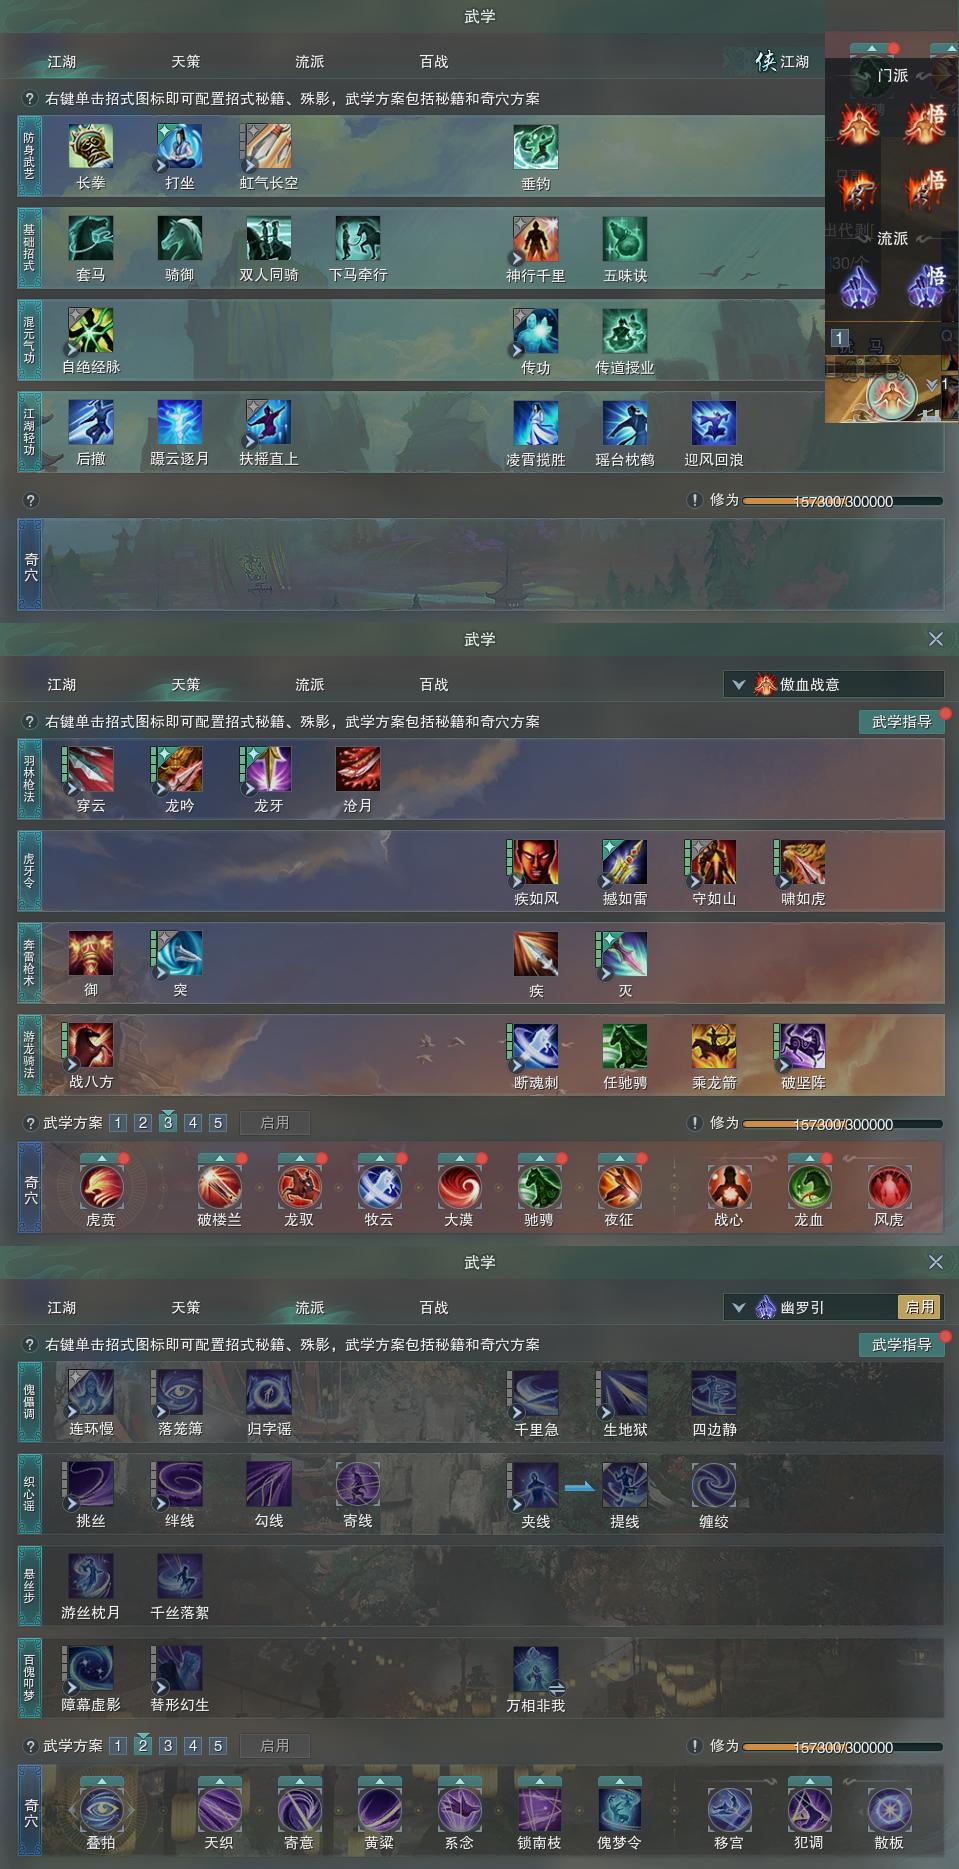This screenshot has width=959, height=1869.
Task: Select martial plan 4 in 傲血战意 panel
Action: point(193,1123)
